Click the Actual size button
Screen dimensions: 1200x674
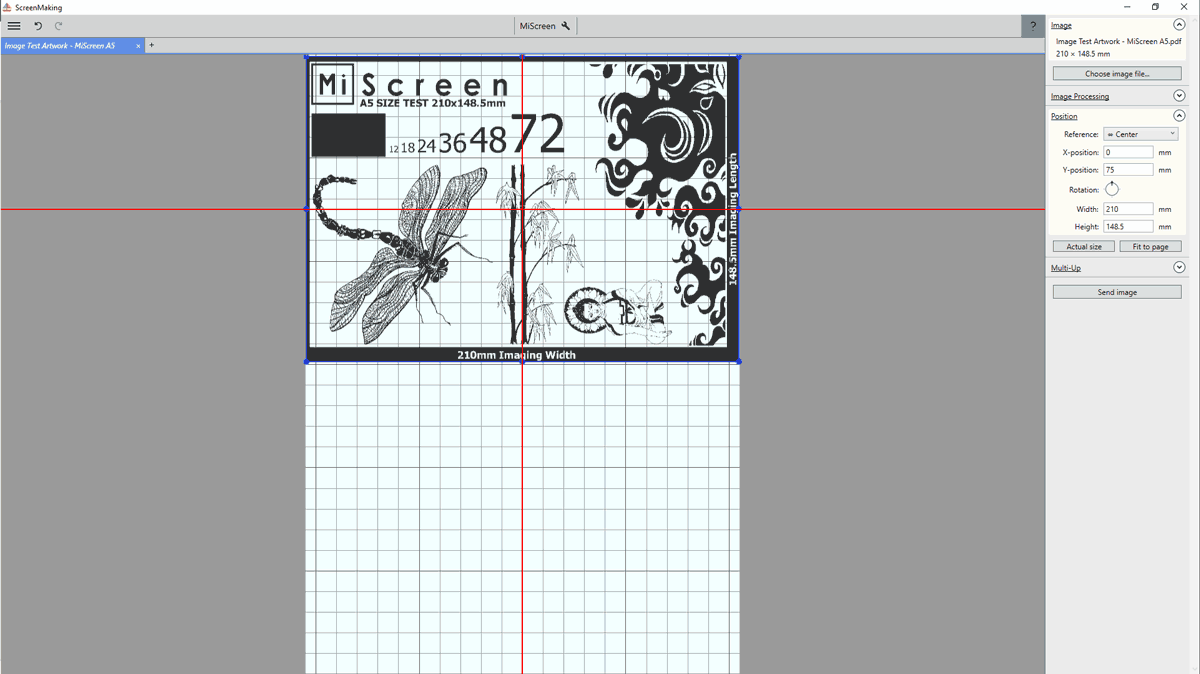pyautogui.click(x=1084, y=246)
